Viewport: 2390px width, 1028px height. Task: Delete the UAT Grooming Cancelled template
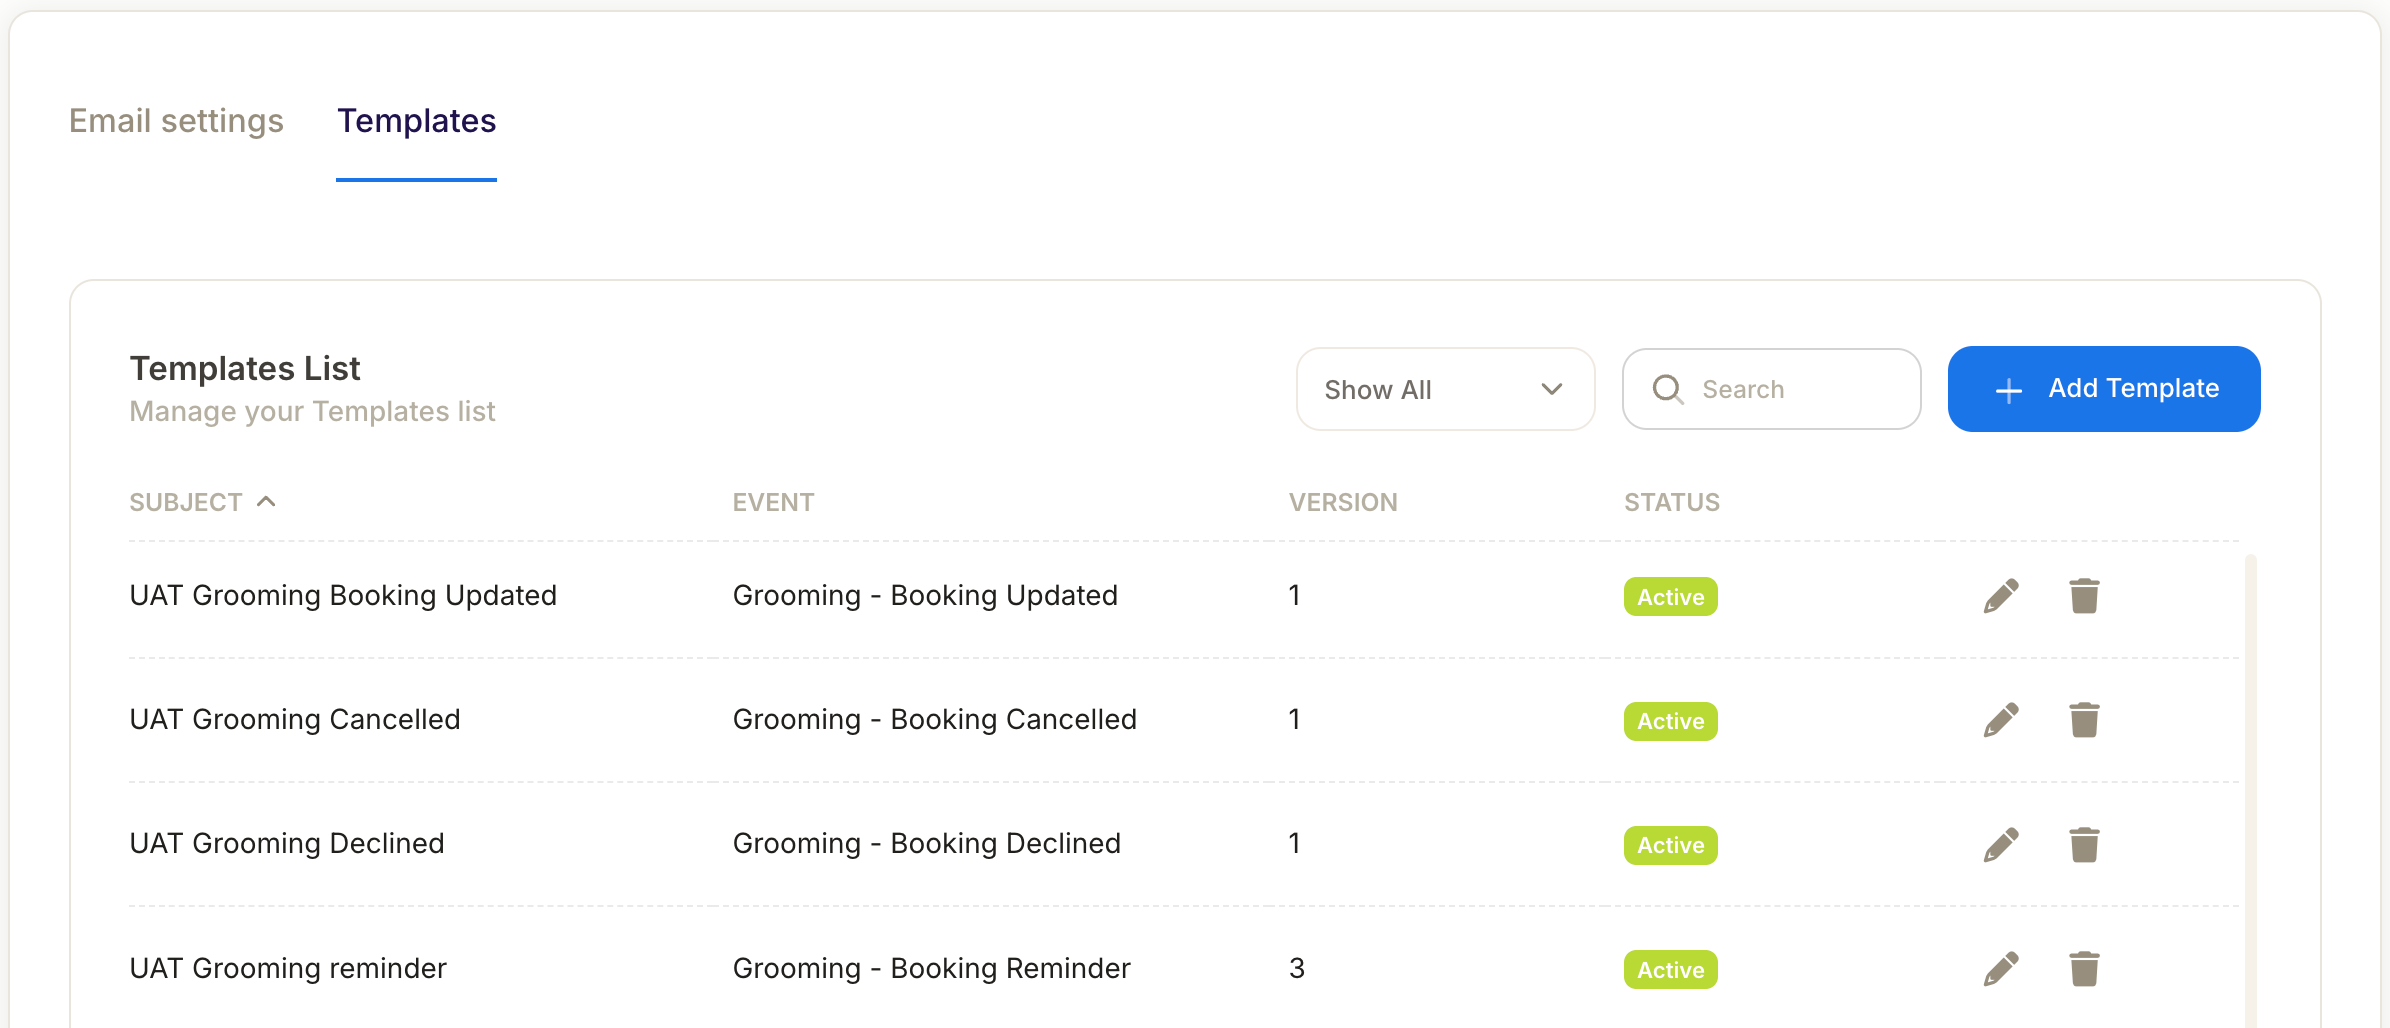2084,720
